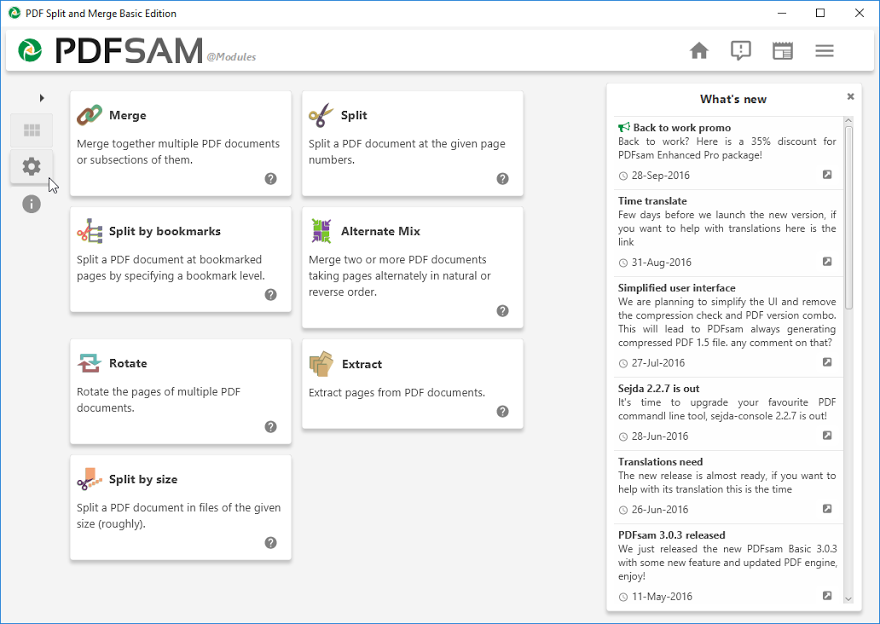Image resolution: width=880 pixels, height=624 pixels.
Task: Open the Split by bookmarks module
Action: click(181, 259)
